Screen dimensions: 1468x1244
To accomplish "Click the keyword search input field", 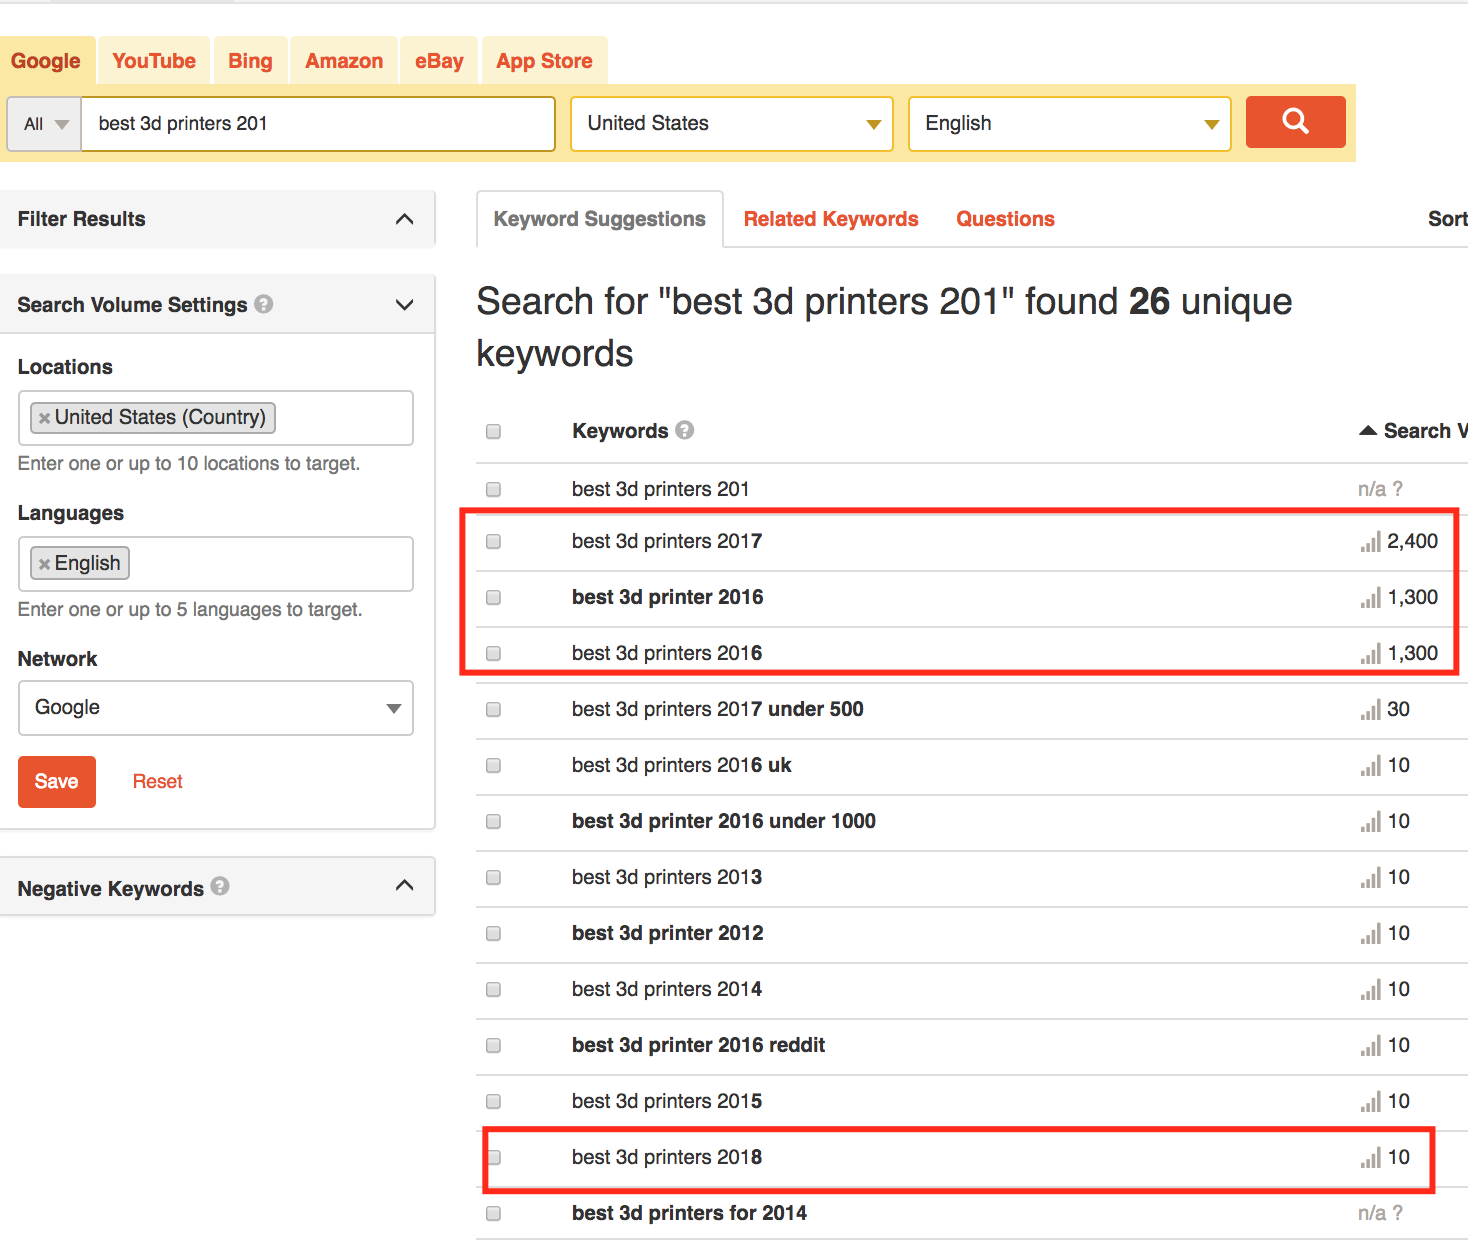I will click(318, 124).
